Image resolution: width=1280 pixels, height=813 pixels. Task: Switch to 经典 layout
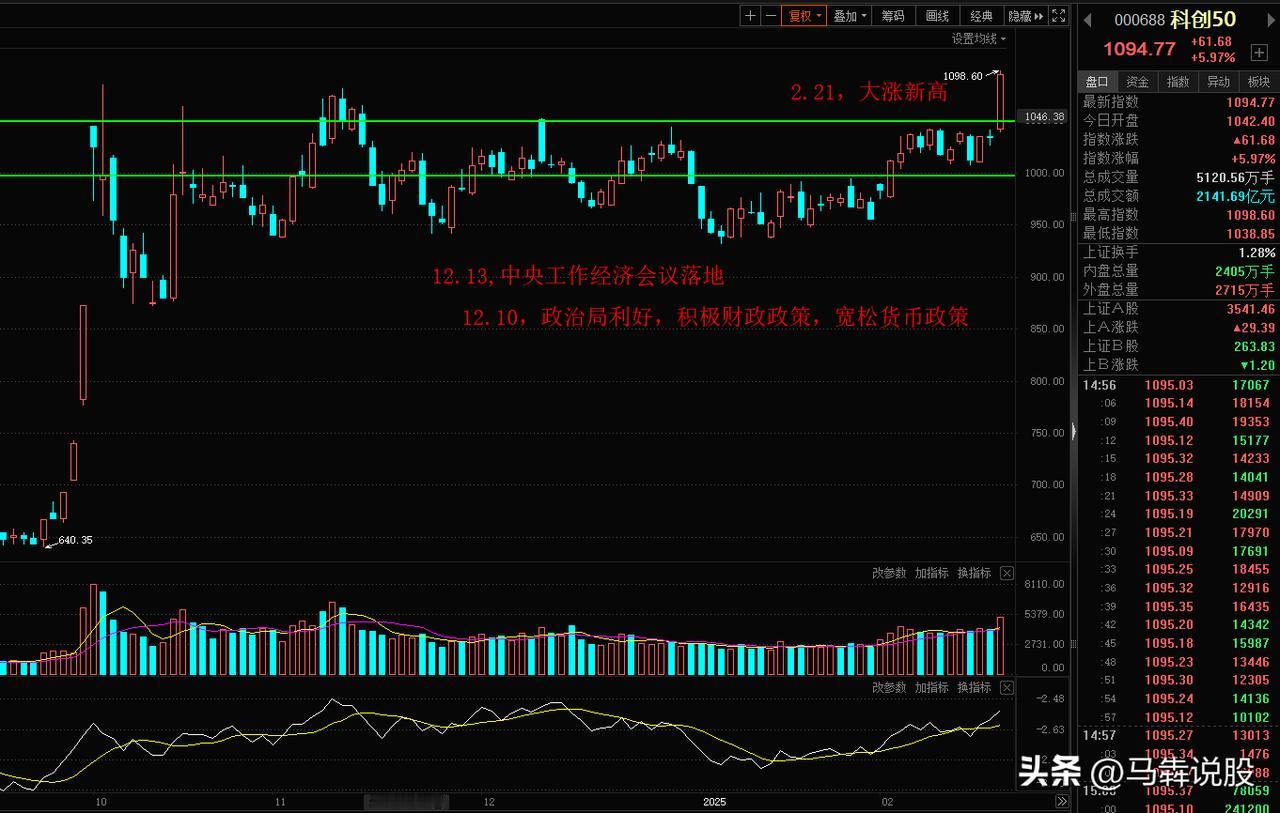tap(982, 15)
